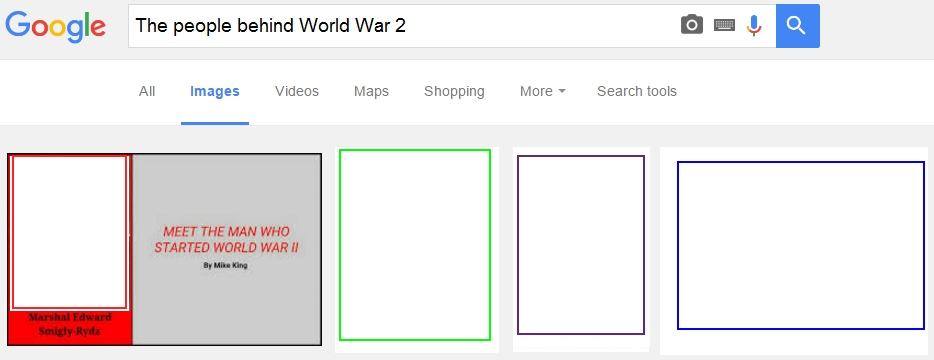Click the blue magnifier search button
This screenshot has width=934, height=360.
click(x=798, y=26)
